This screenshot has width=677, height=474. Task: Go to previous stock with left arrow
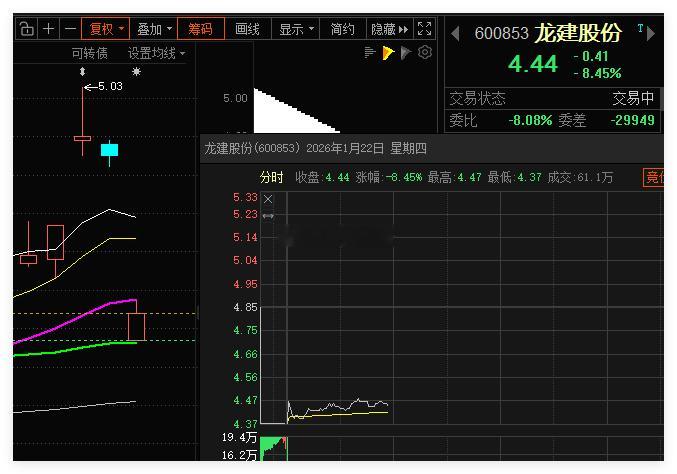click(x=455, y=33)
